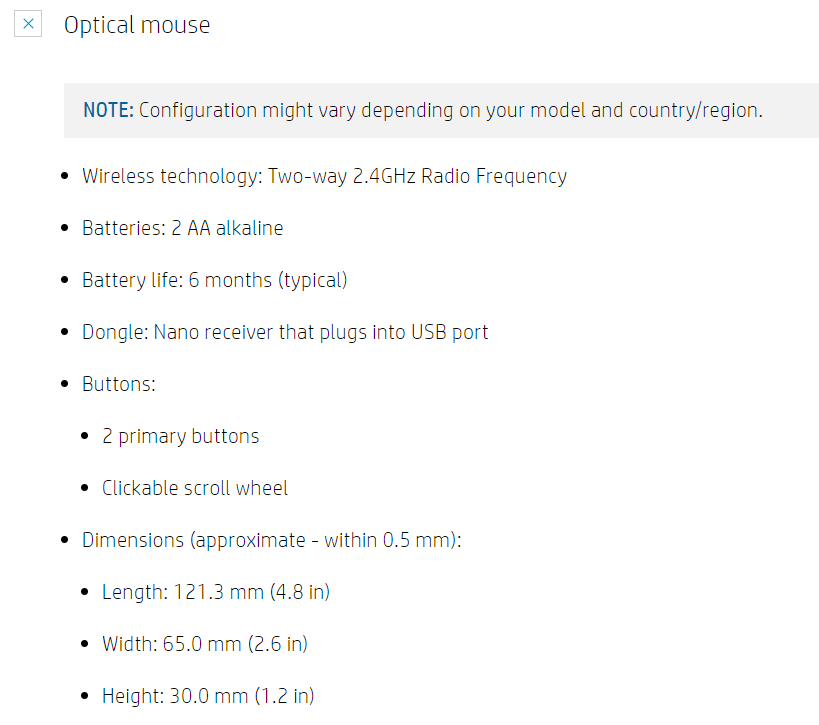This screenshot has width=819, height=725.
Task: Click the 'Wireless technology' label
Action: [x=171, y=177]
